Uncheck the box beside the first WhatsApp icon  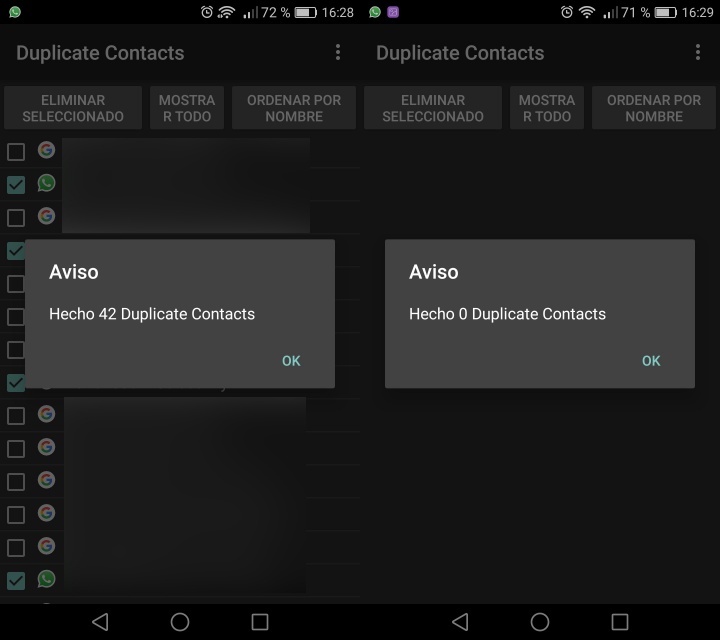tap(16, 185)
